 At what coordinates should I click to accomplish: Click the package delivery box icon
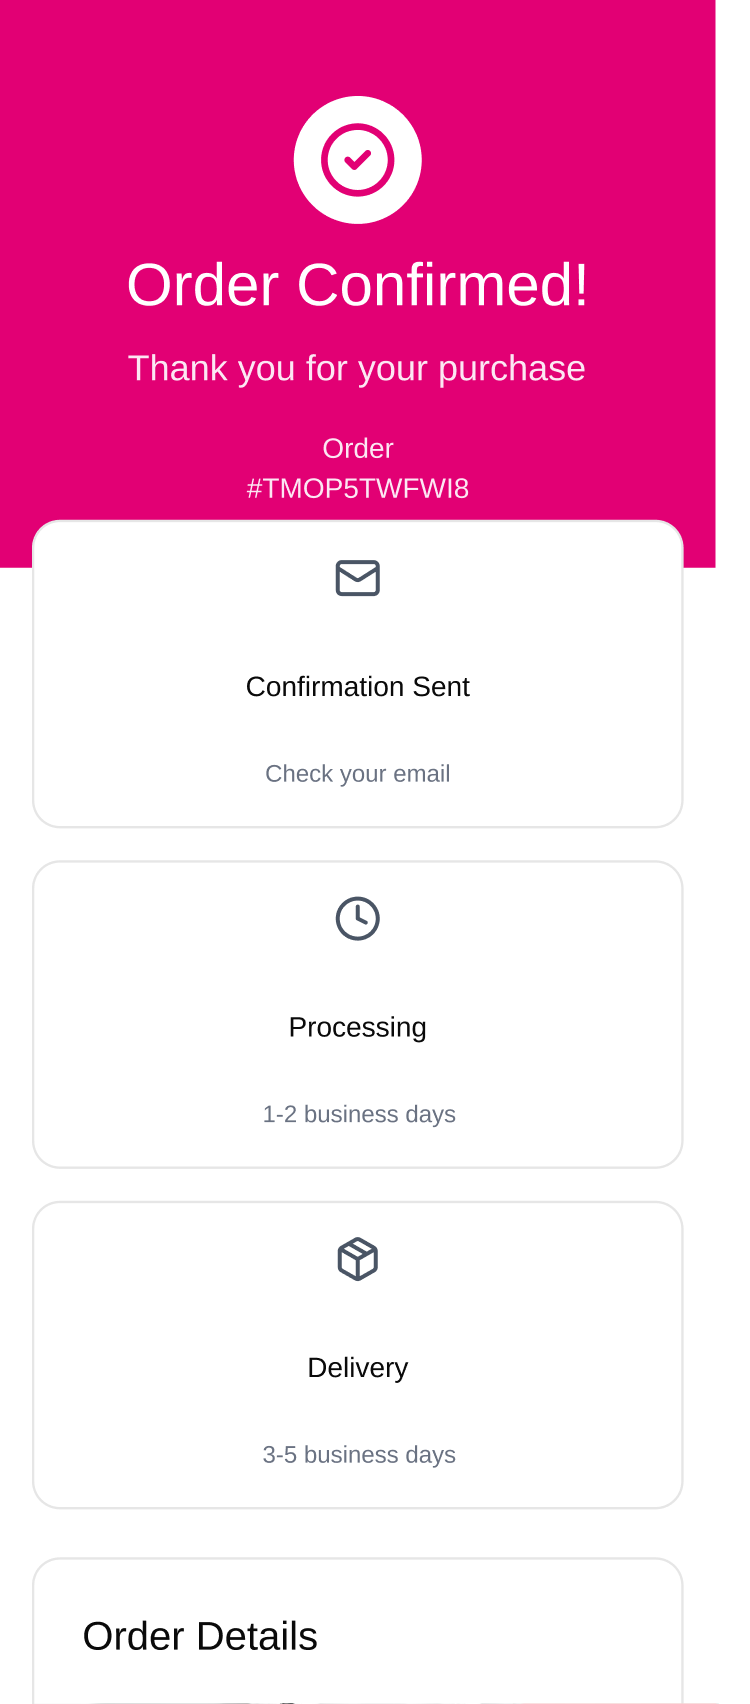click(x=357, y=1259)
